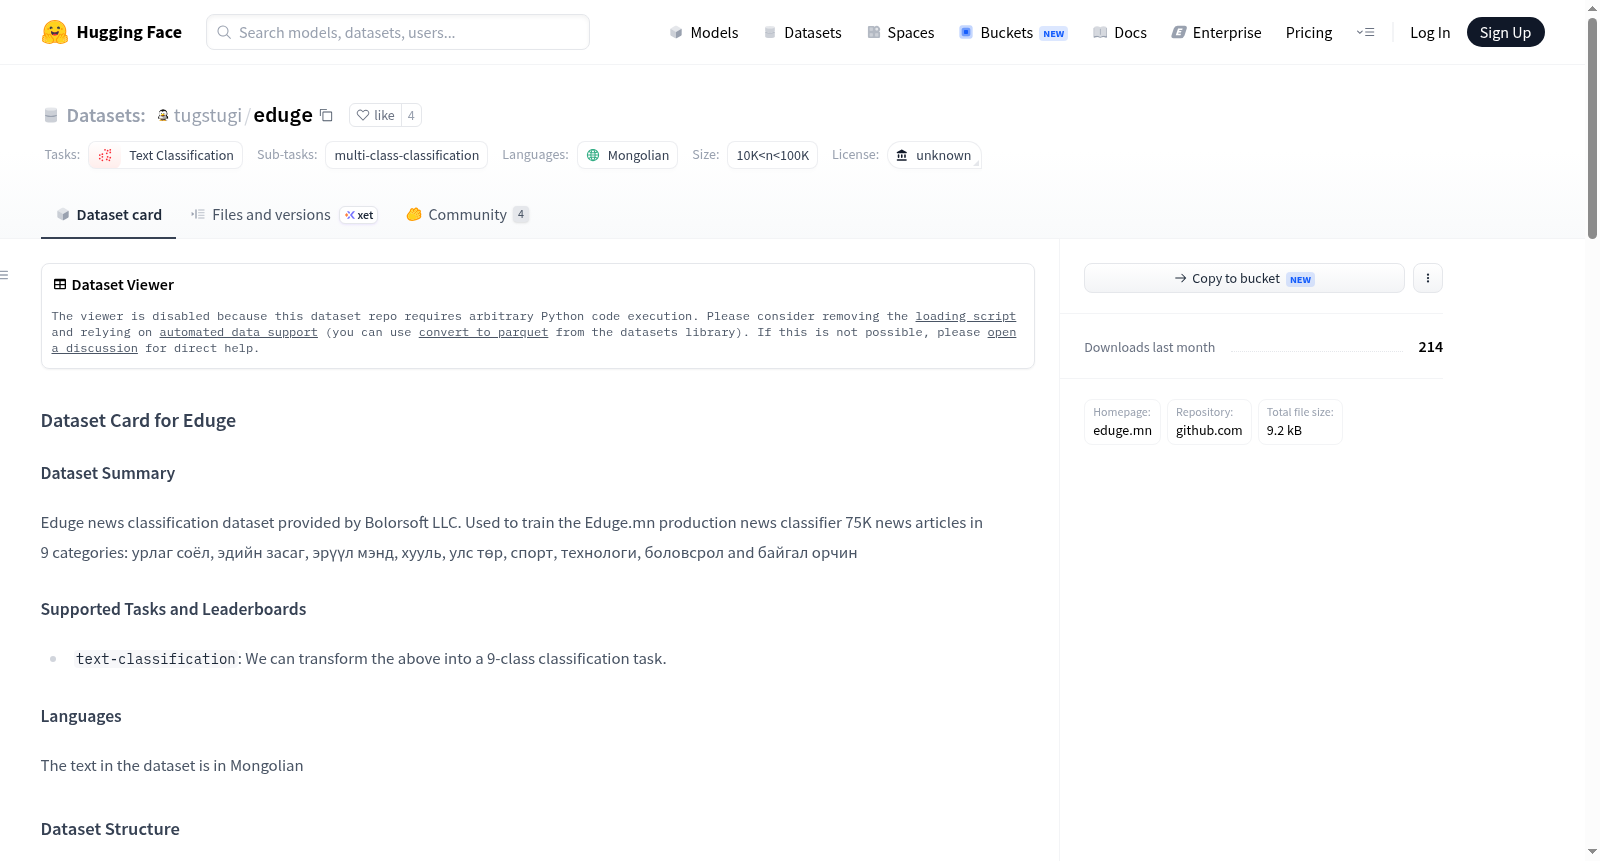The image size is (1600, 861).
Task: Click the Dataset Viewer table icon
Action: pyautogui.click(x=60, y=284)
